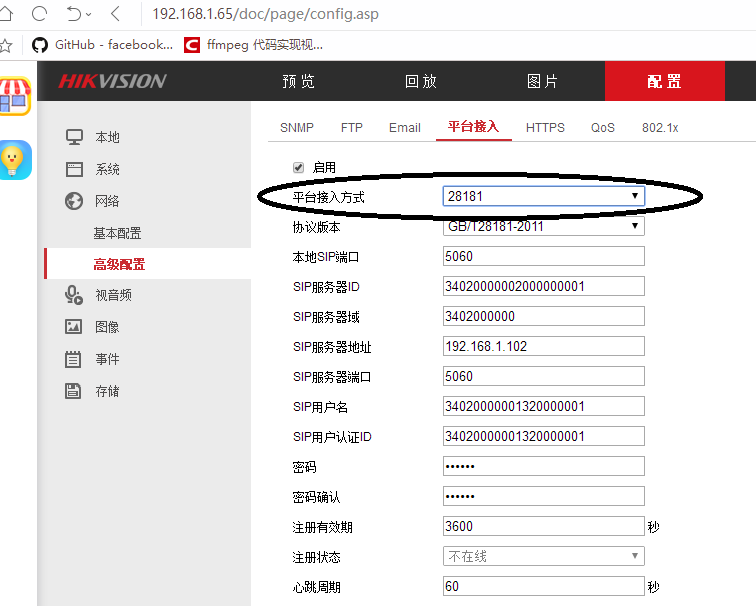Click the 本地SIP端口 field

543,256
